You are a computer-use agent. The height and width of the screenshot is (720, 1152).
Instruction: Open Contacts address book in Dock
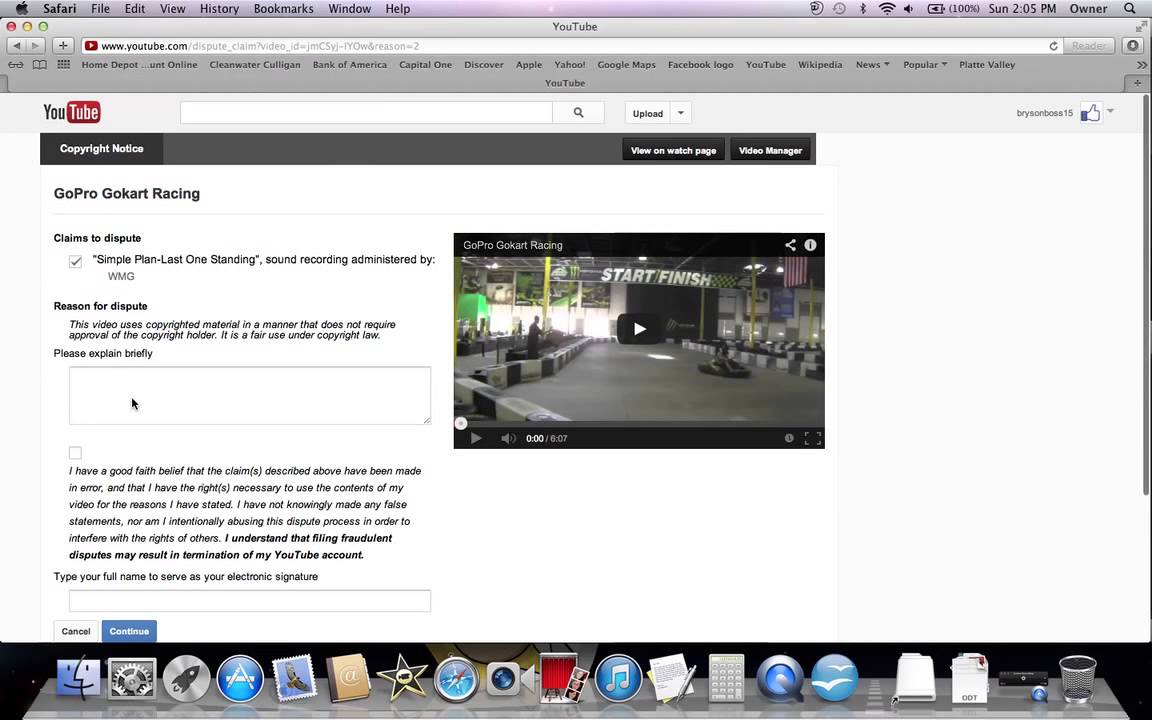(348, 677)
